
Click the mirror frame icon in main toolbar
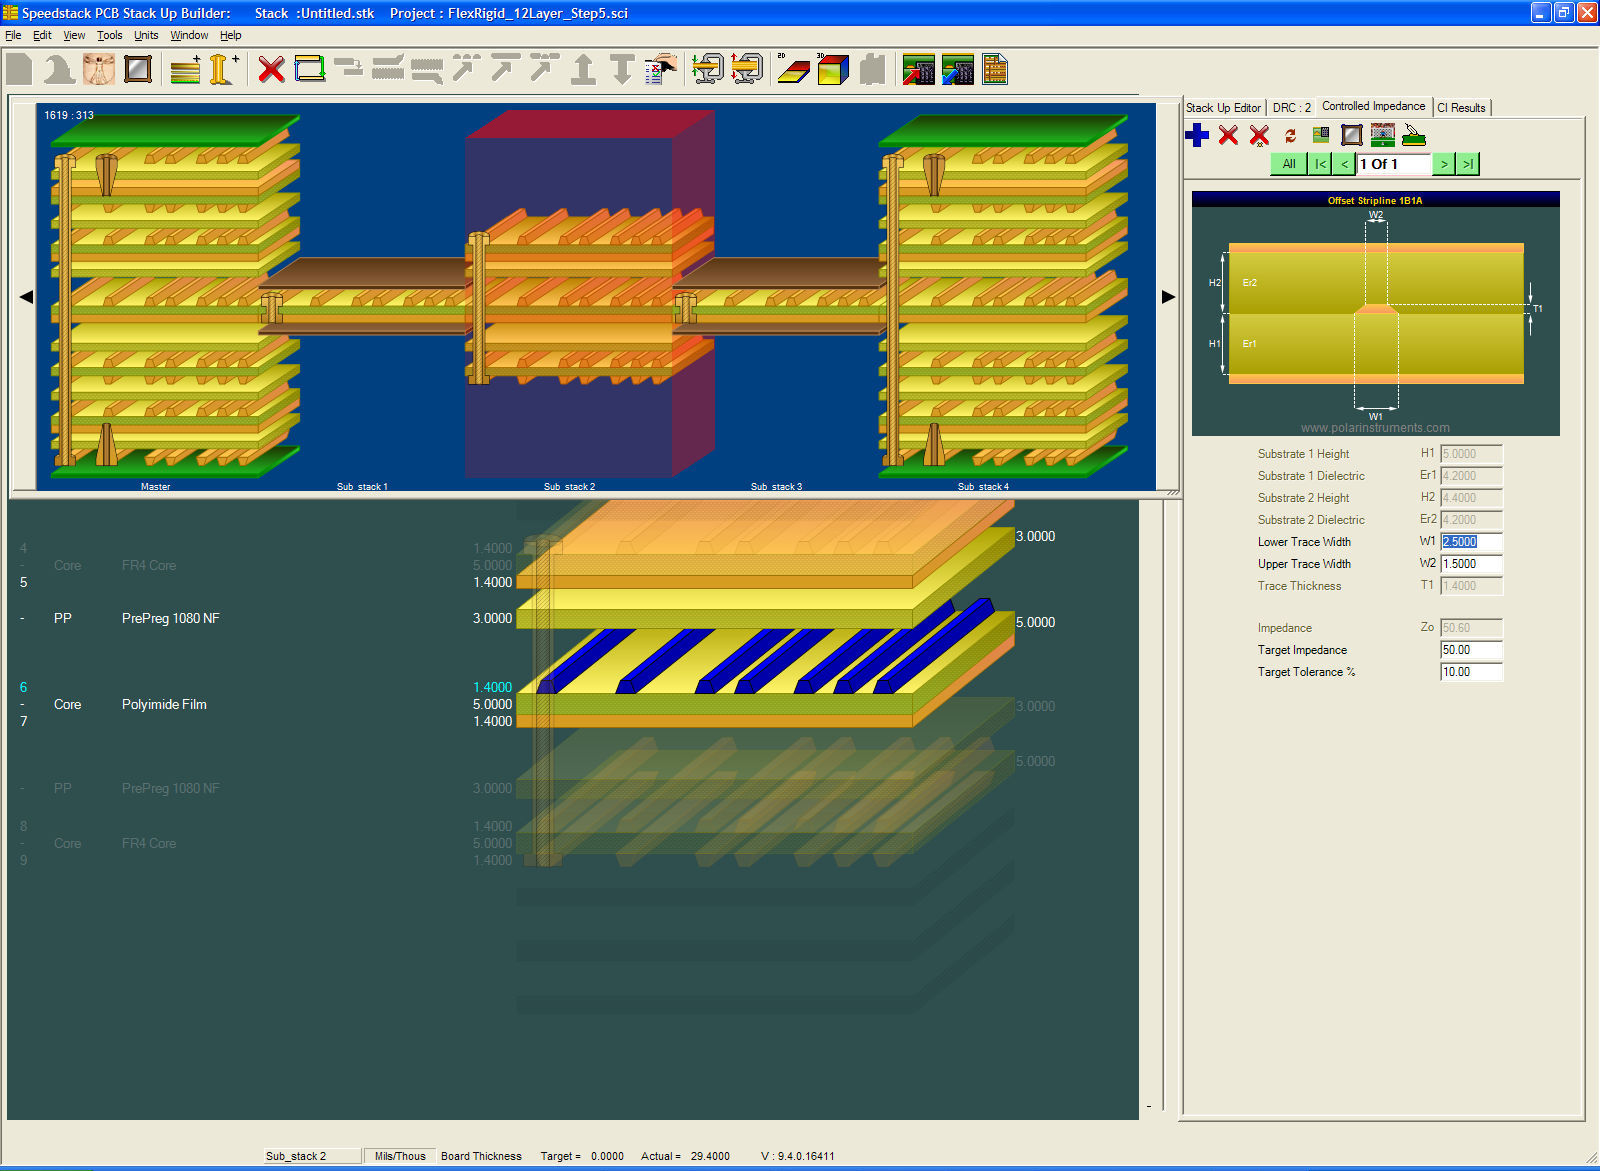(x=138, y=69)
